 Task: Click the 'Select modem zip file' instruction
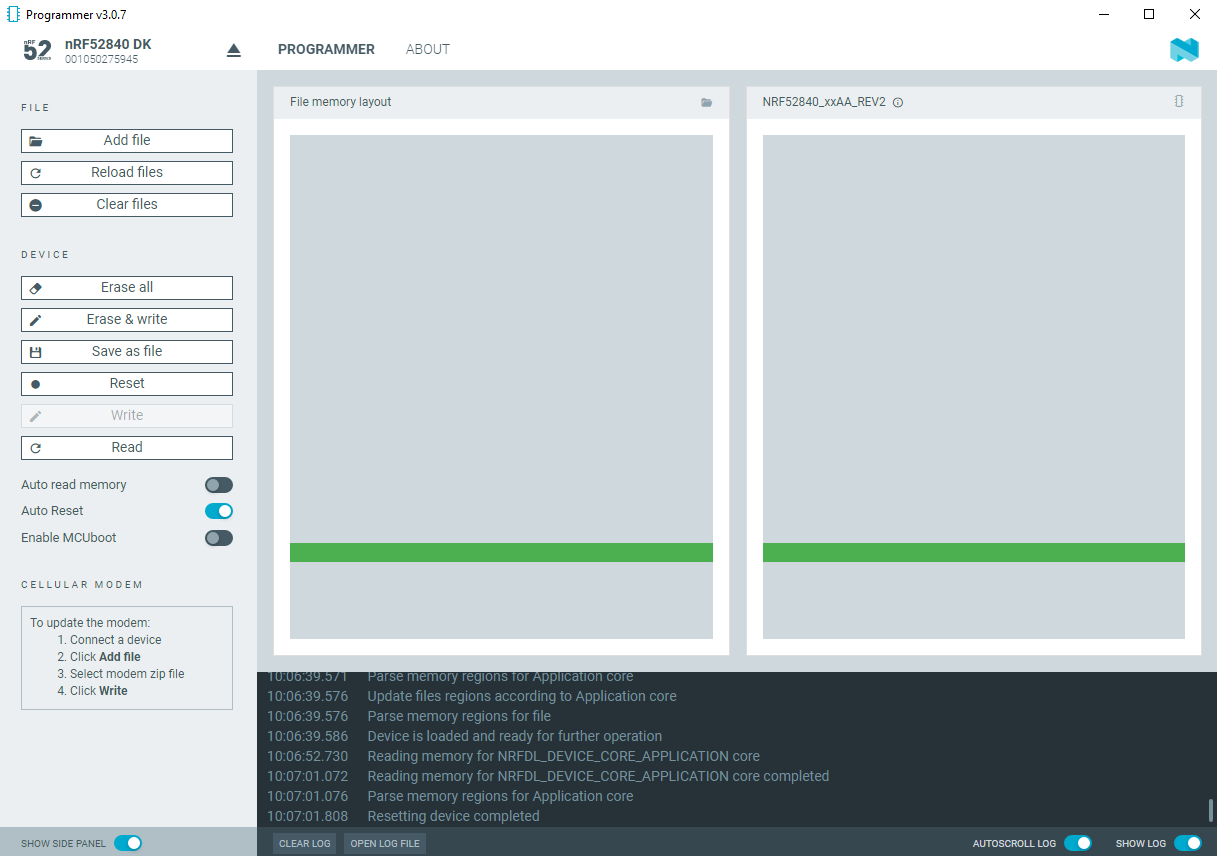click(127, 674)
